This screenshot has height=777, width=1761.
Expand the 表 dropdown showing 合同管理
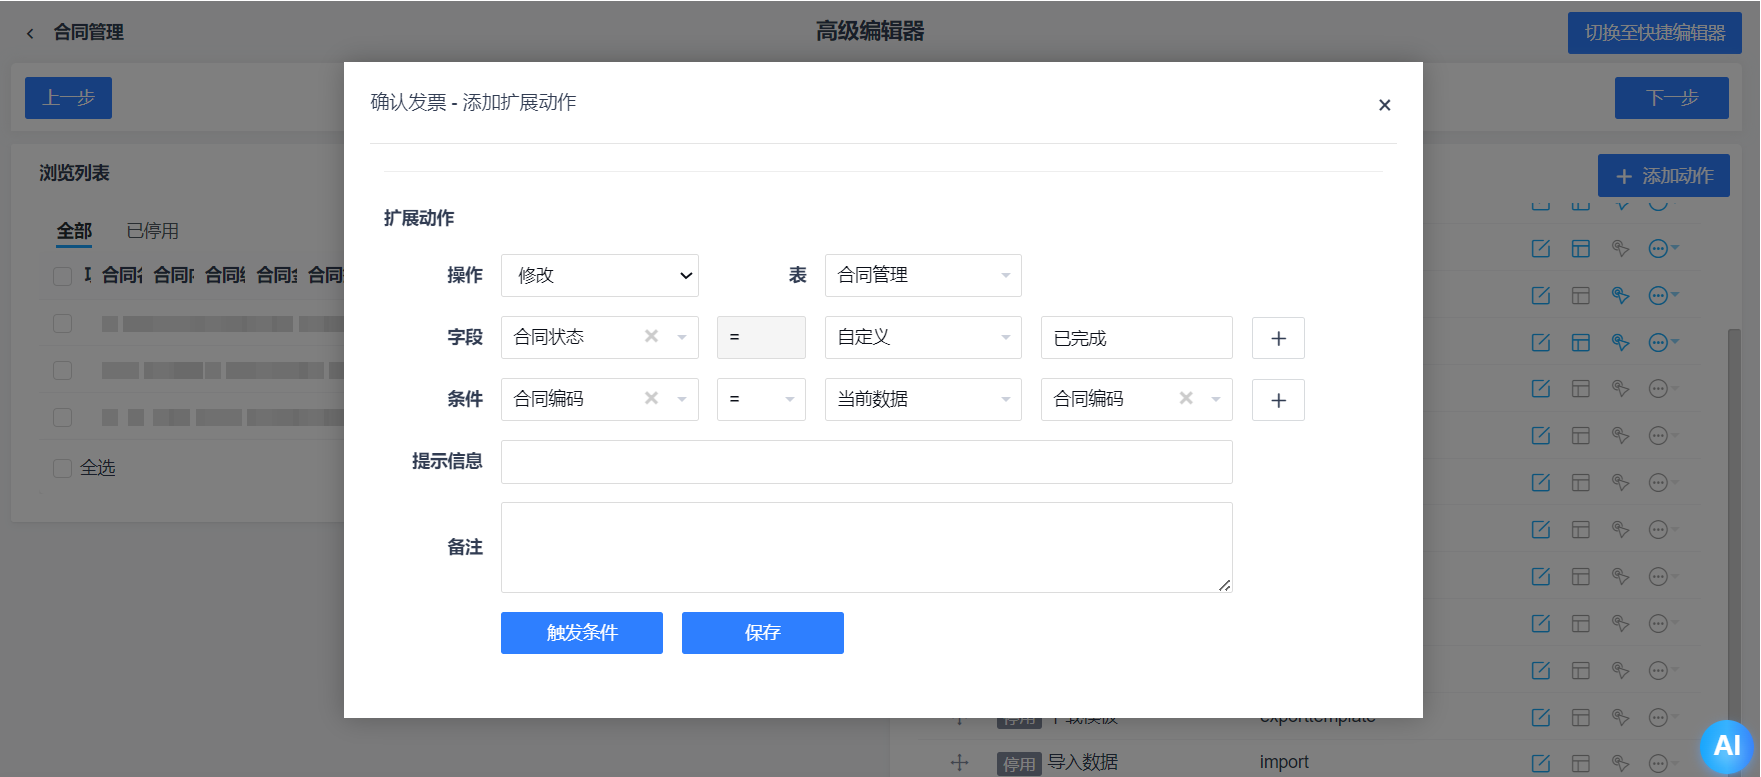(x=922, y=276)
